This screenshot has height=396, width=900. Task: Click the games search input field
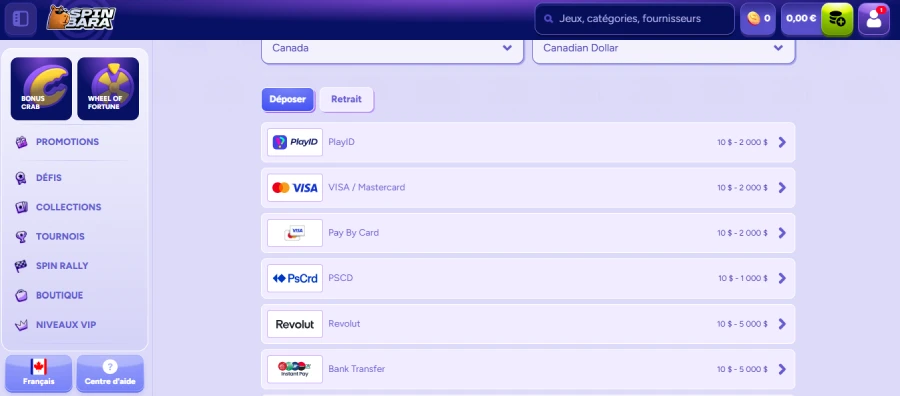(634, 19)
